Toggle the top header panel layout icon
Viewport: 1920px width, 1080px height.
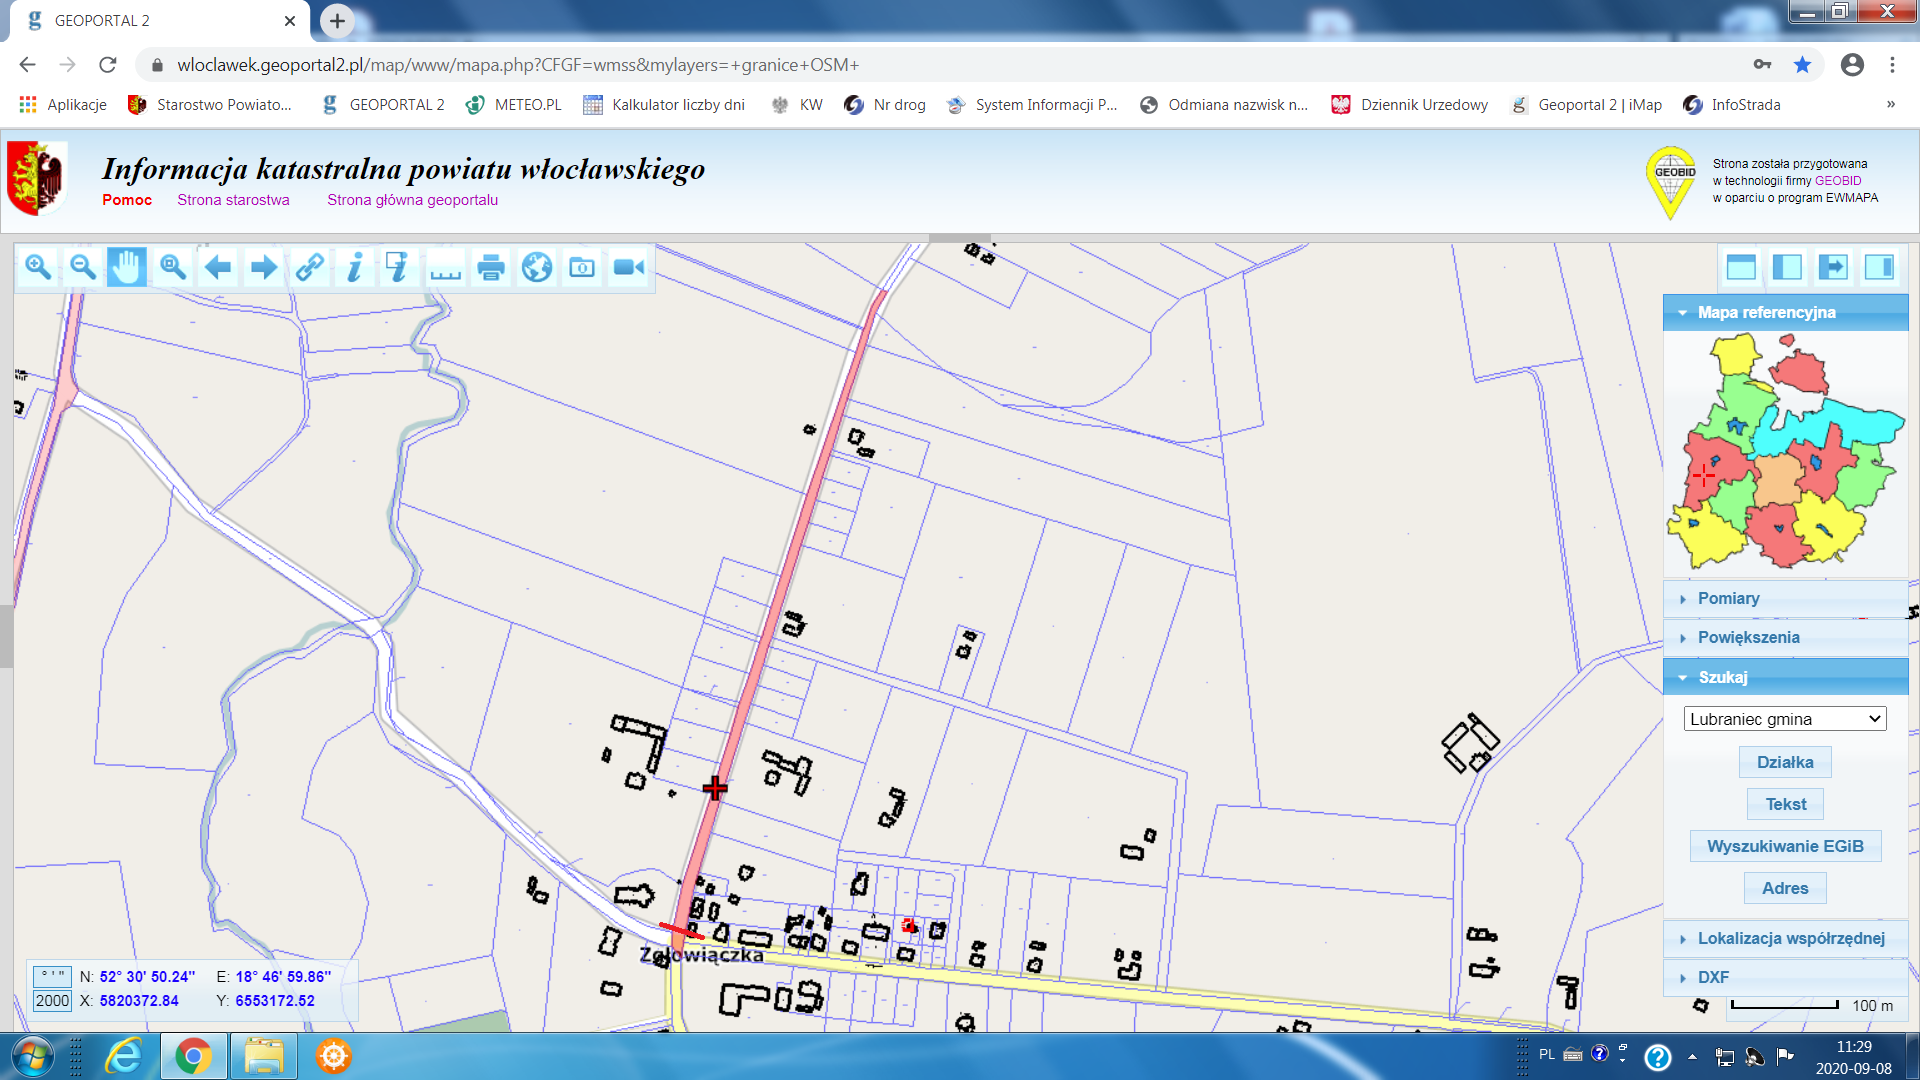(1741, 267)
